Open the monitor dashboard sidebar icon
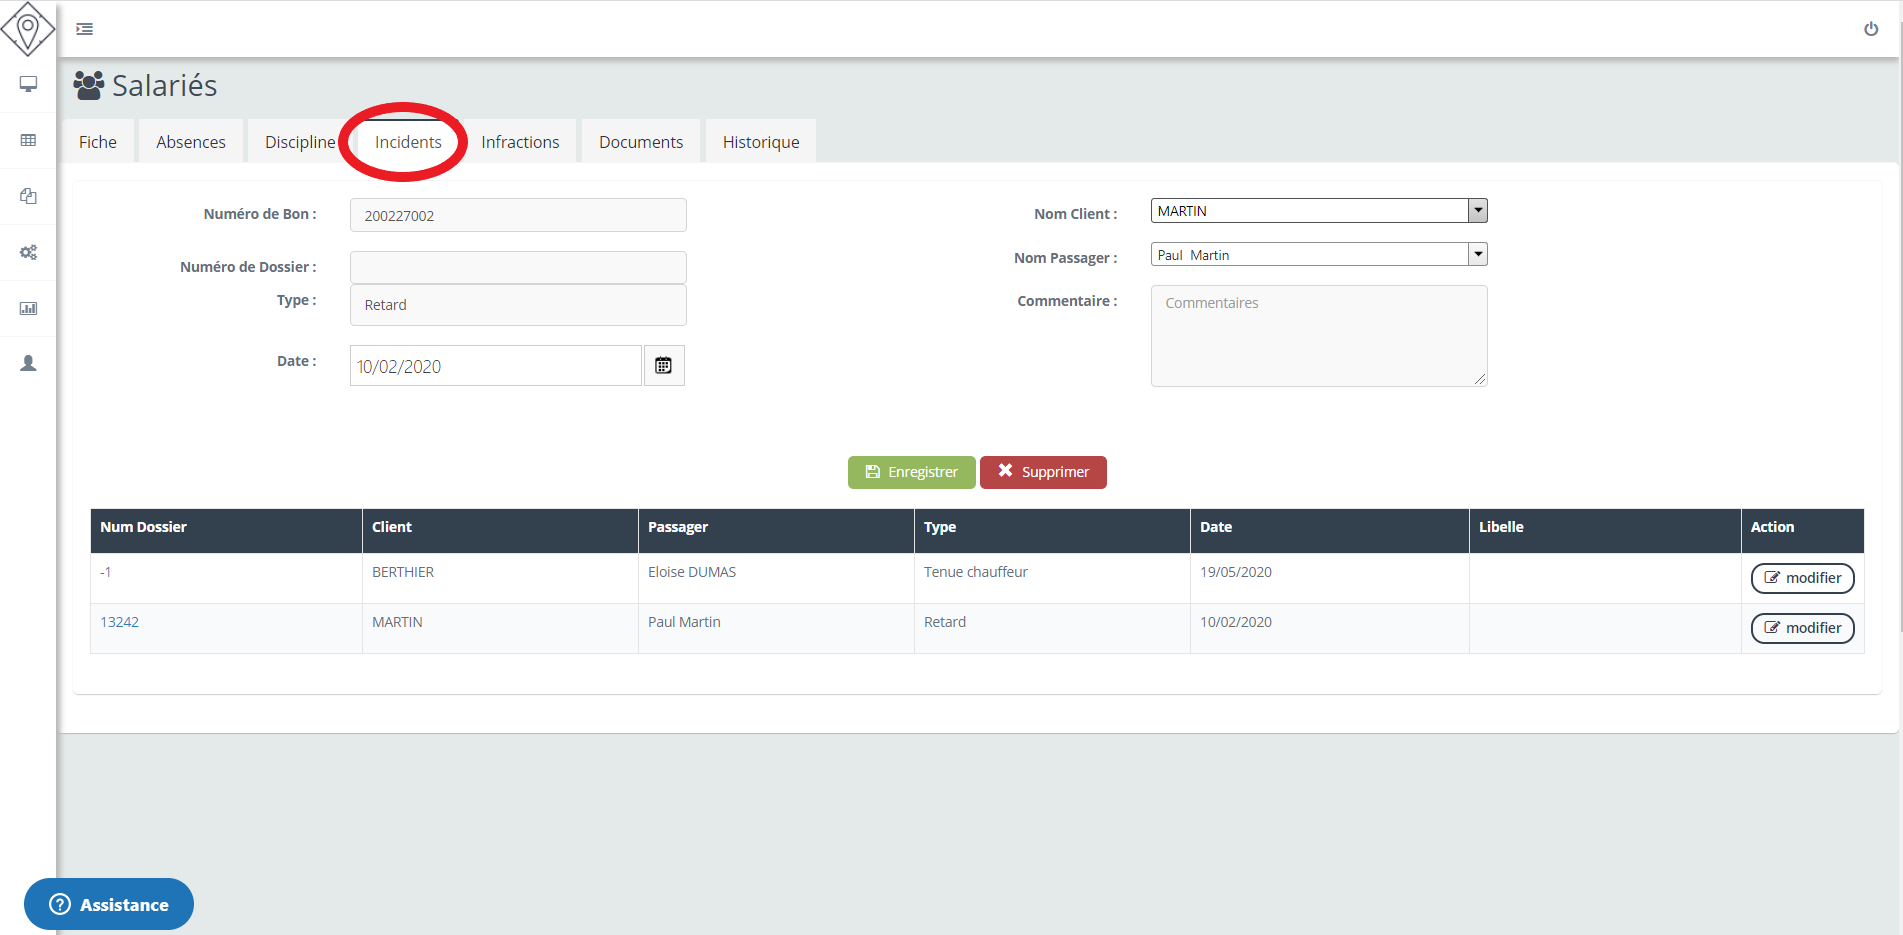Image resolution: width=1903 pixels, height=935 pixels. tap(29, 84)
